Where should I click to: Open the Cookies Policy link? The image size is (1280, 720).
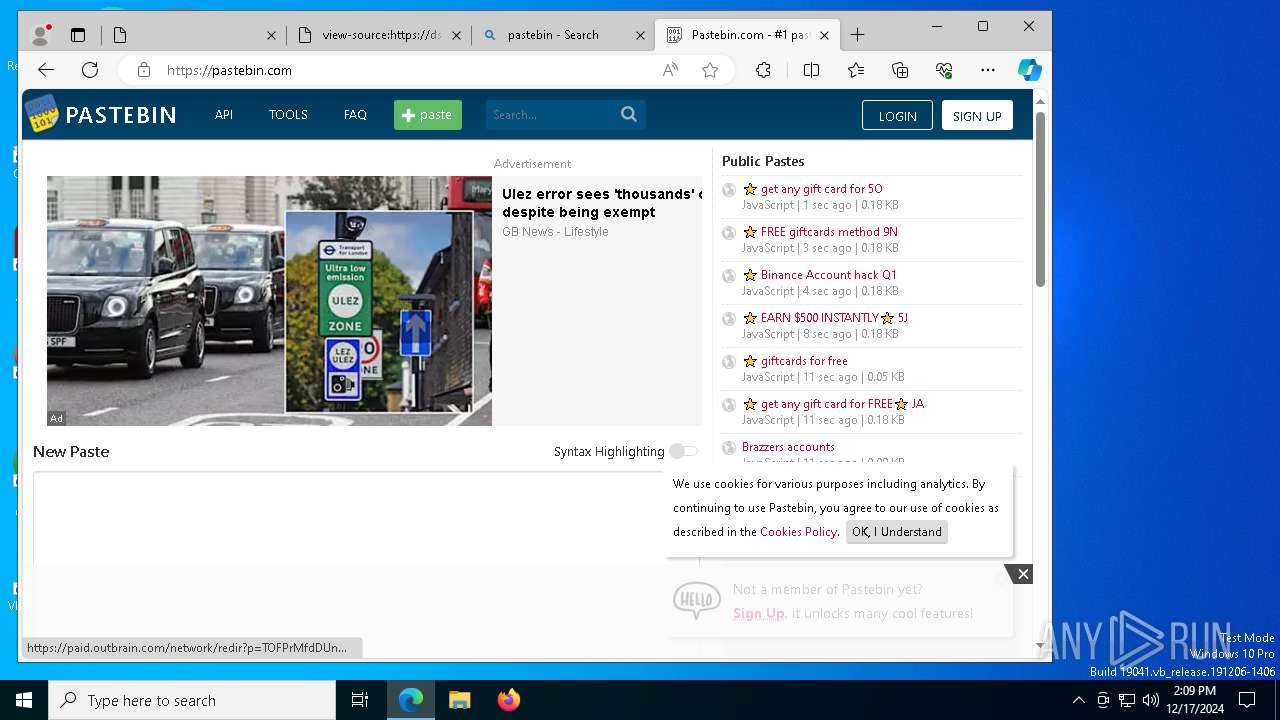pos(798,532)
